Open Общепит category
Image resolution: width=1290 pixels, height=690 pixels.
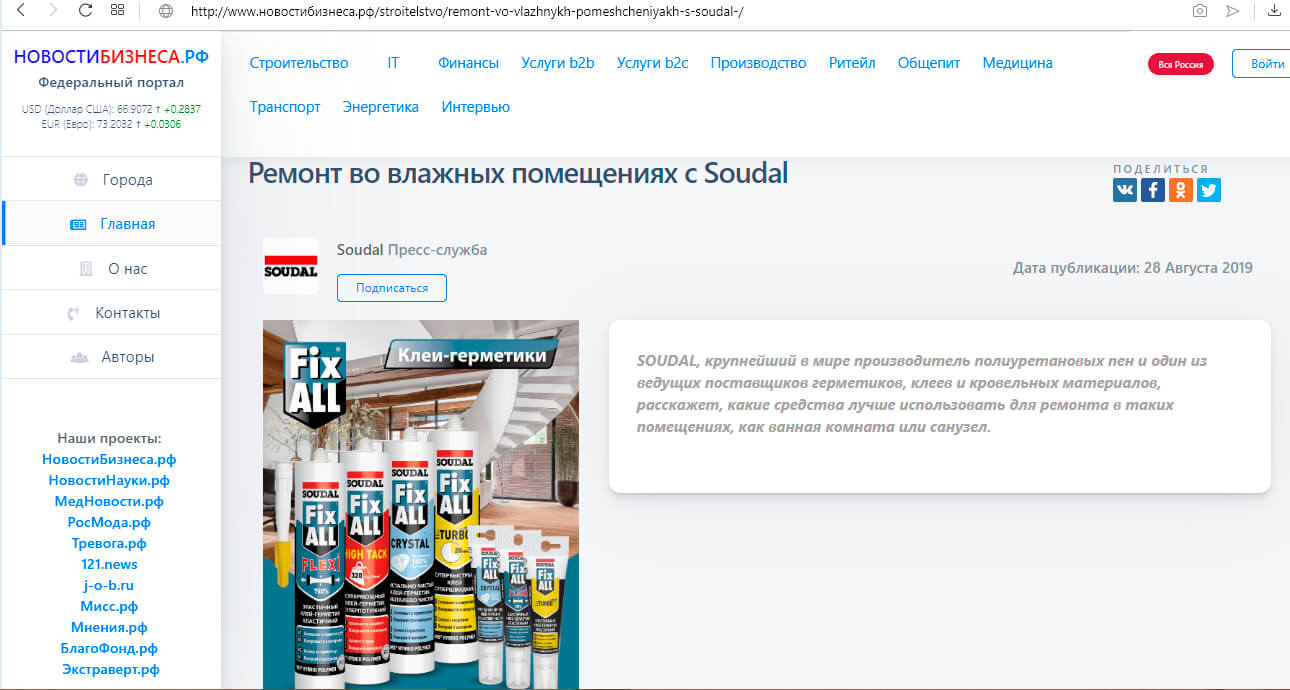(x=929, y=63)
